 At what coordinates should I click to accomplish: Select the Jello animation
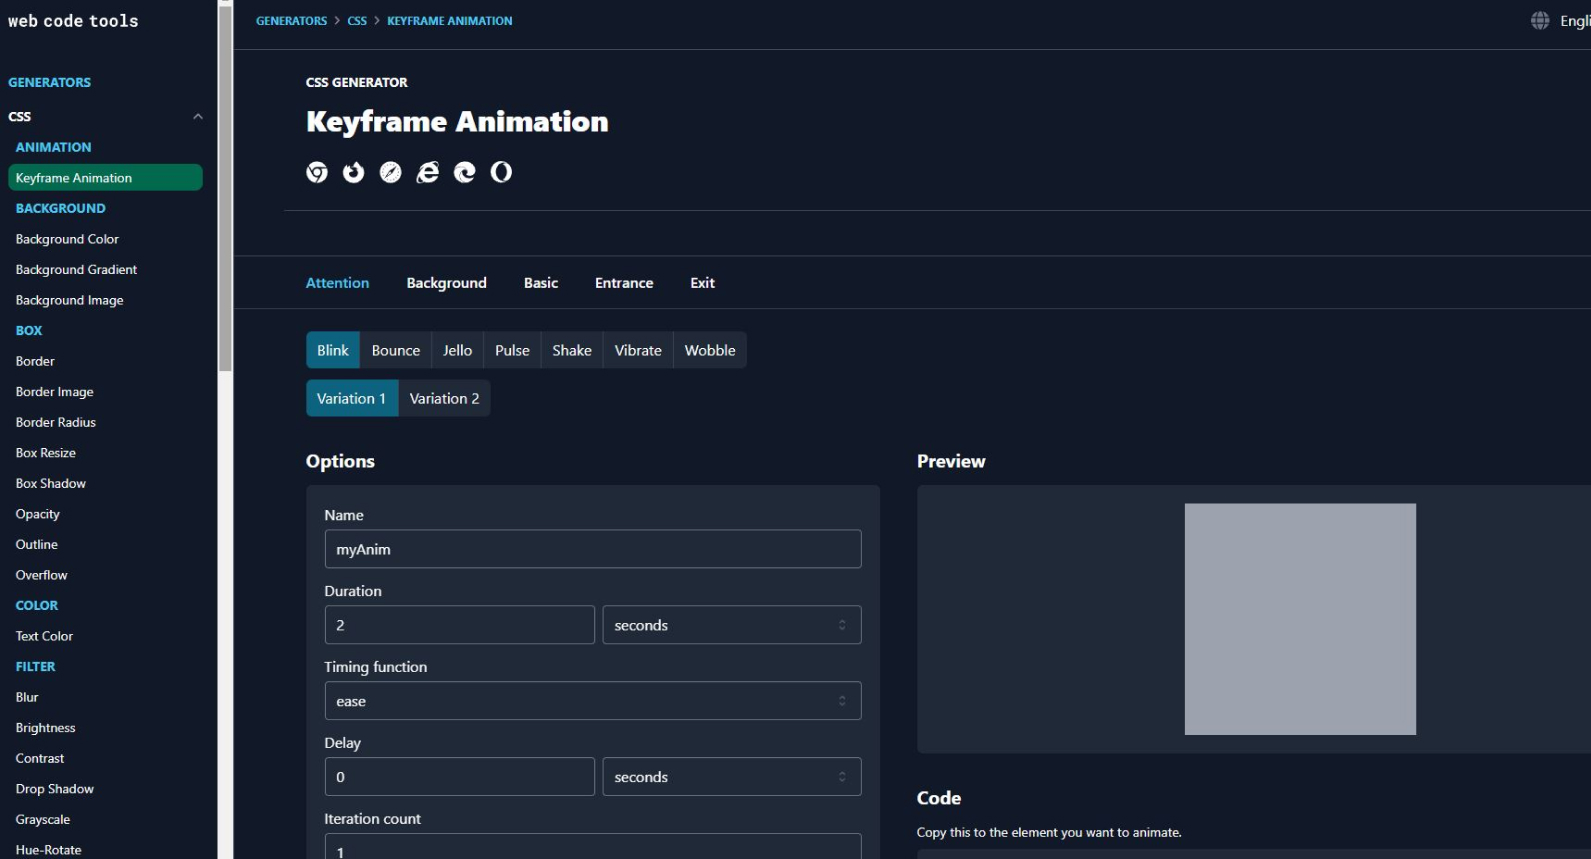click(x=458, y=350)
